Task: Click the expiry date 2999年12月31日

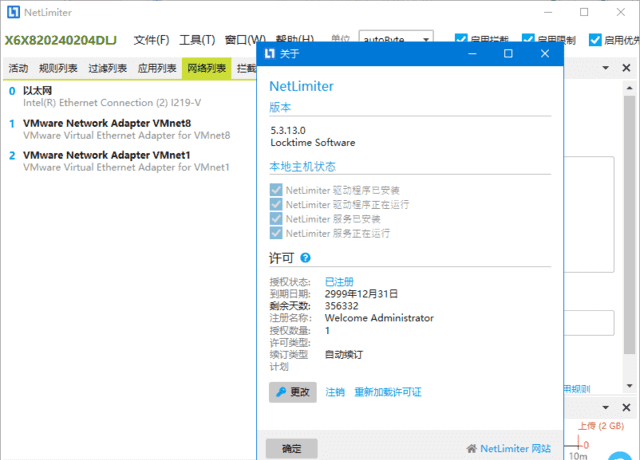Action: pyautogui.click(x=361, y=294)
